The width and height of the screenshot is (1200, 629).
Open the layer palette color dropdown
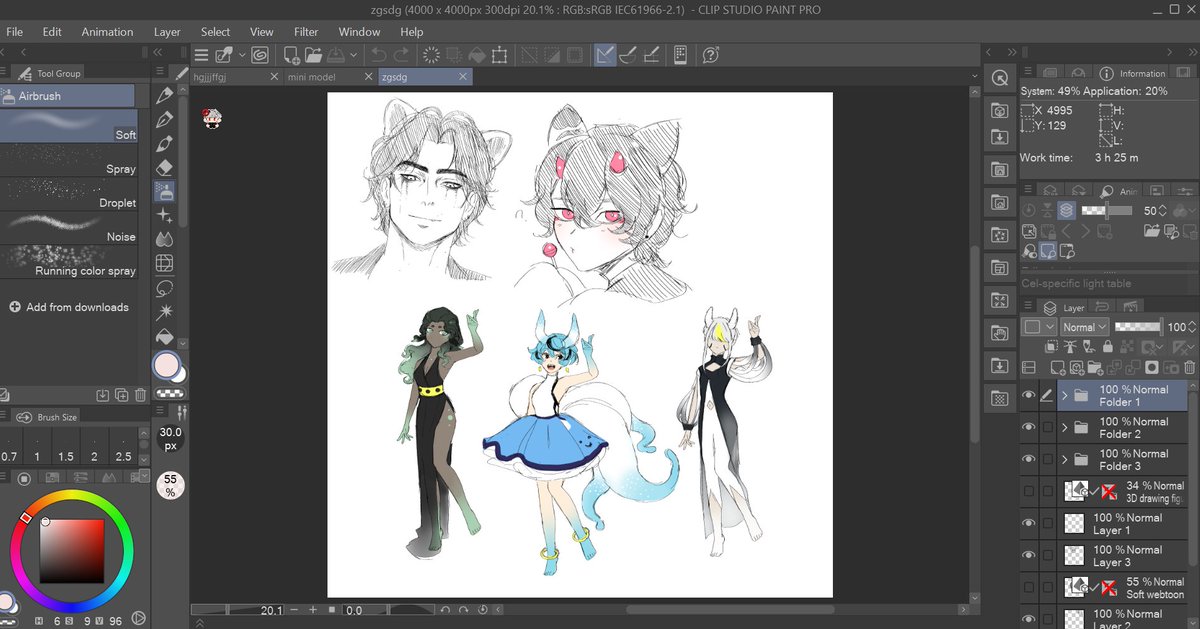pyautogui.click(x=1040, y=327)
